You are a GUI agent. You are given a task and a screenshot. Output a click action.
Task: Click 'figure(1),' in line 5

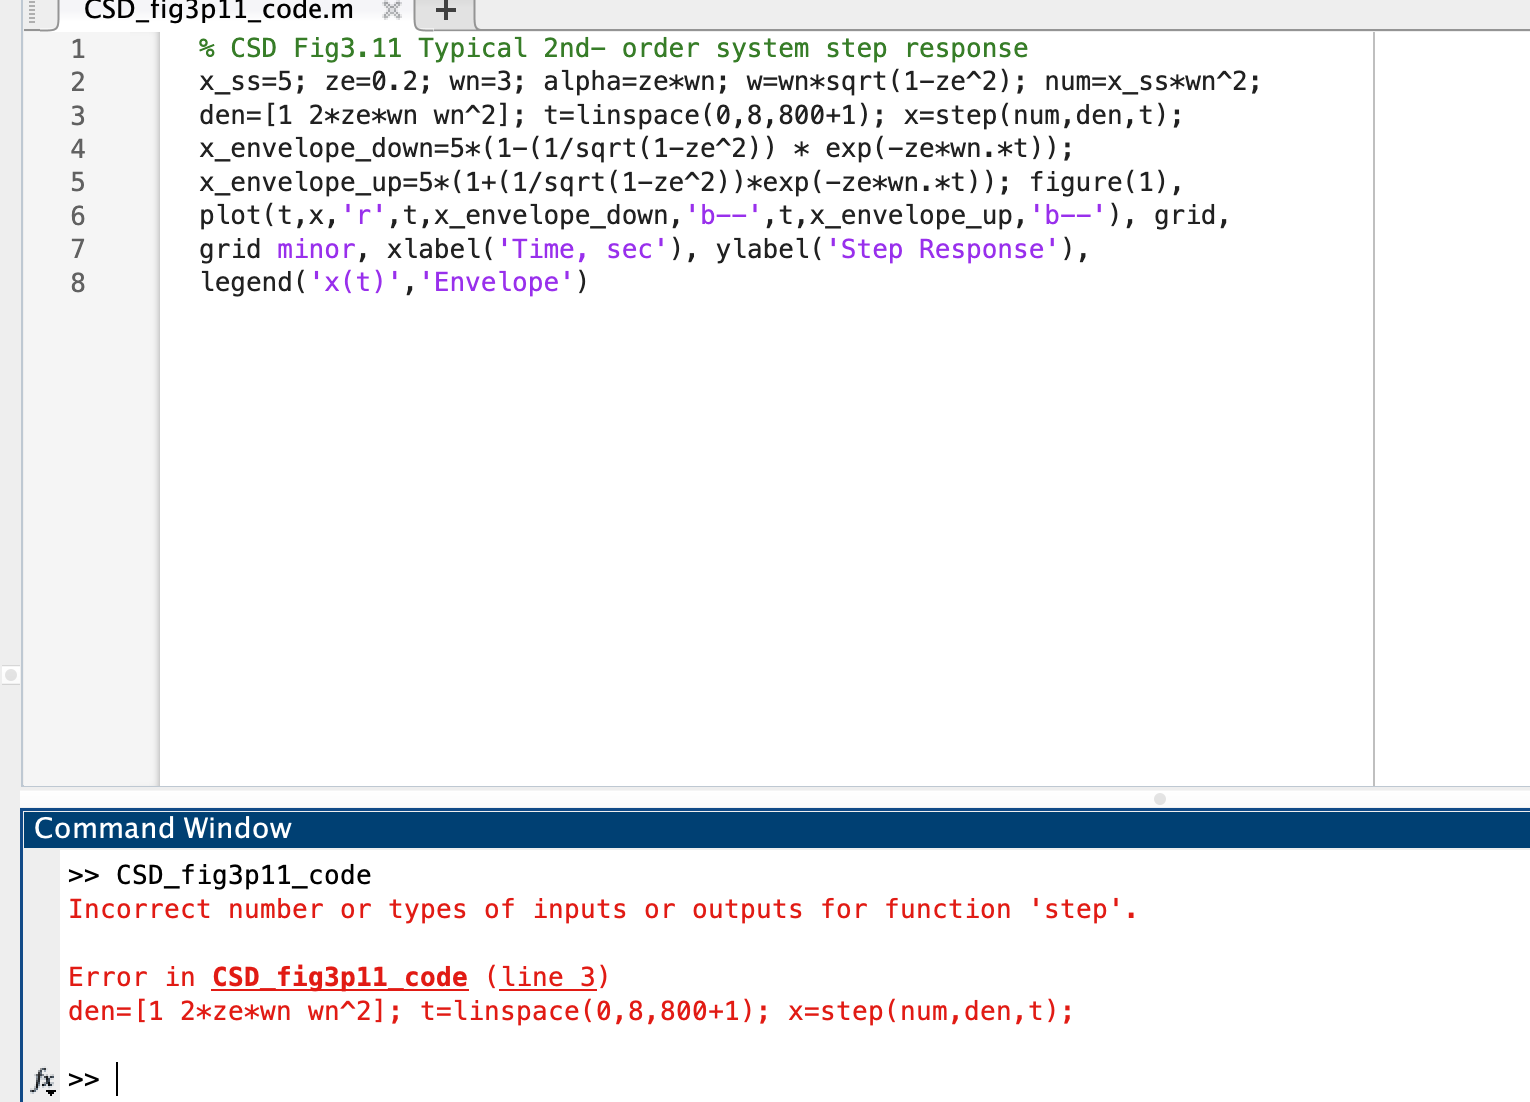pyautogui.click(x=1106, y=182)
